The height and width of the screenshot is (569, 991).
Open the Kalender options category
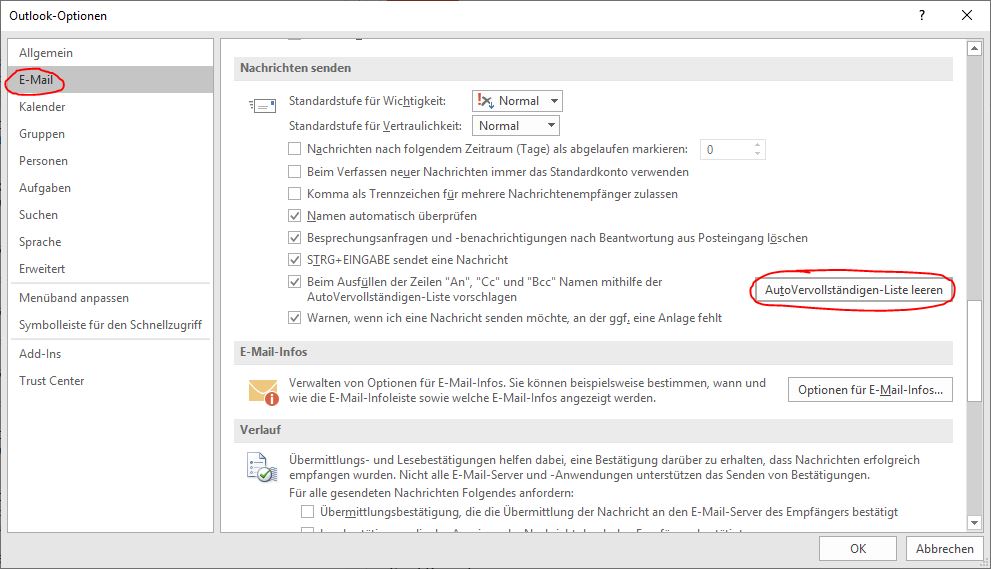(x=111, y=107)
